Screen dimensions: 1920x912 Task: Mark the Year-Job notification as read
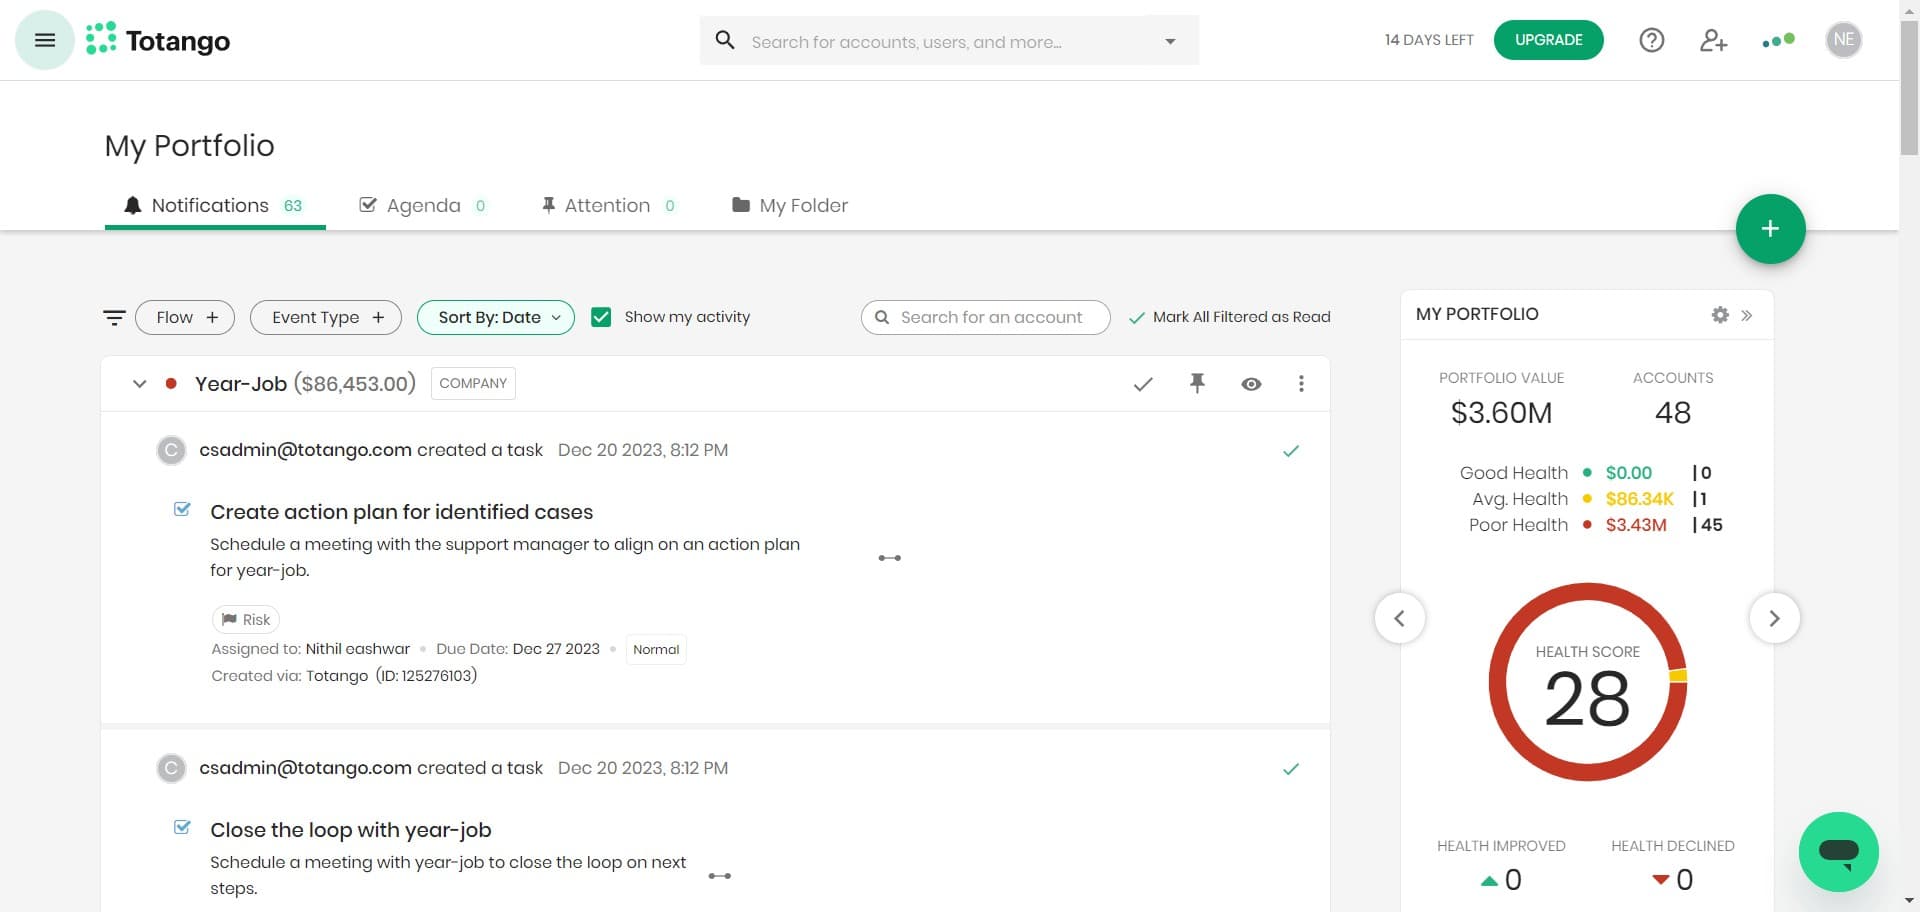[1143, 383]
